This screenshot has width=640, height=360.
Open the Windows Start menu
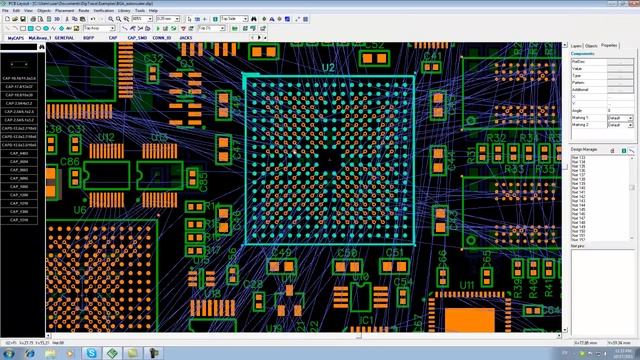point(9,353)
